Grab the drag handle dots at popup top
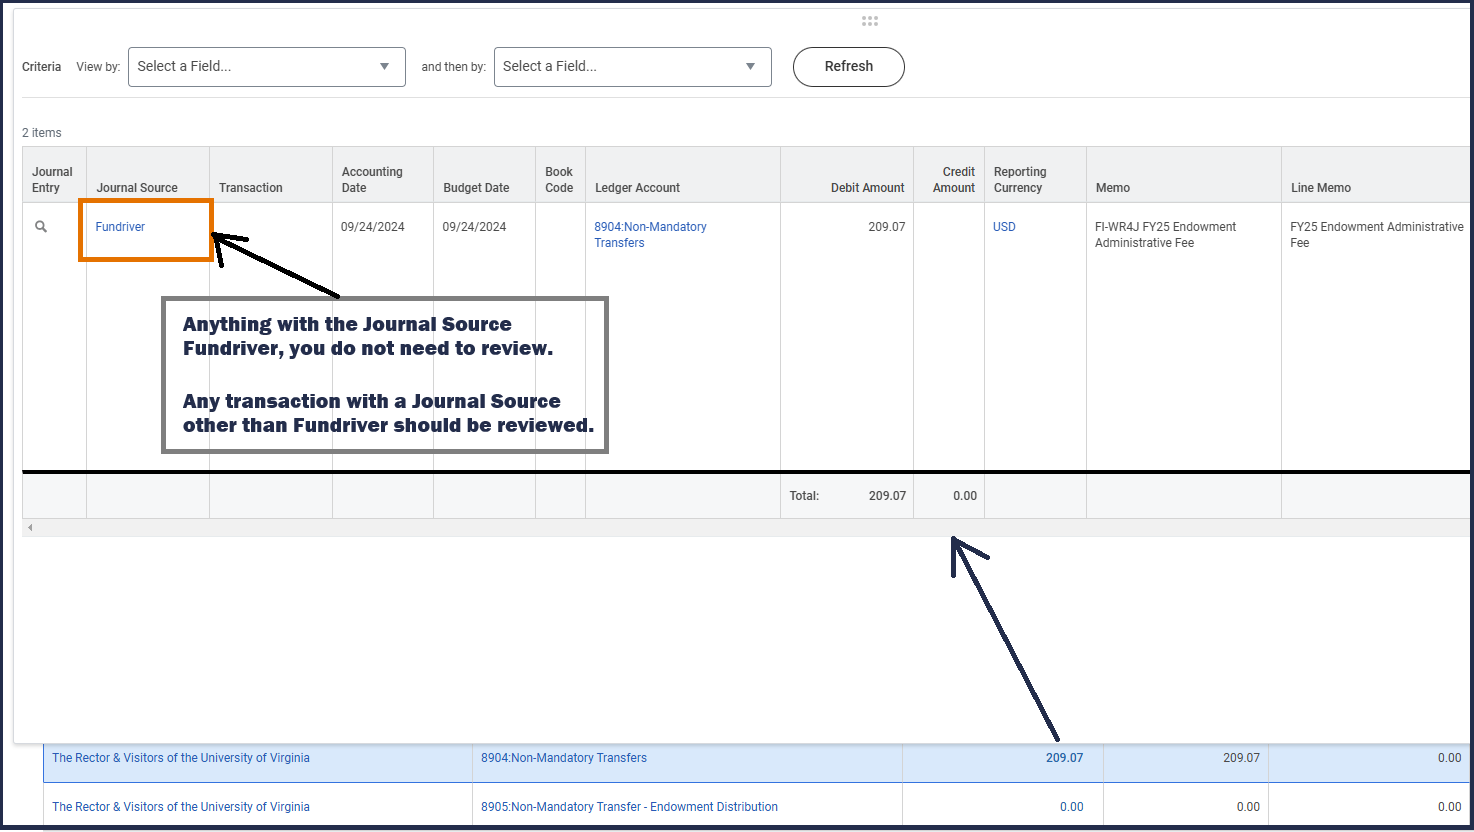This screenshot has height=832, width=1474. [870, 21]
